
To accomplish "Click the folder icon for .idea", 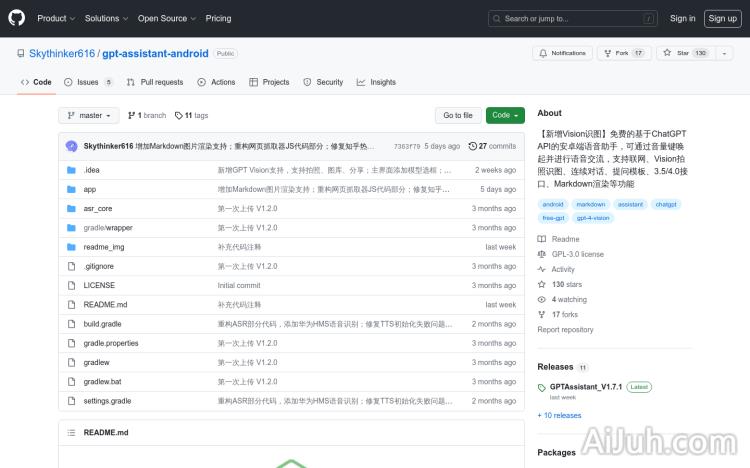I will point(71,170).
